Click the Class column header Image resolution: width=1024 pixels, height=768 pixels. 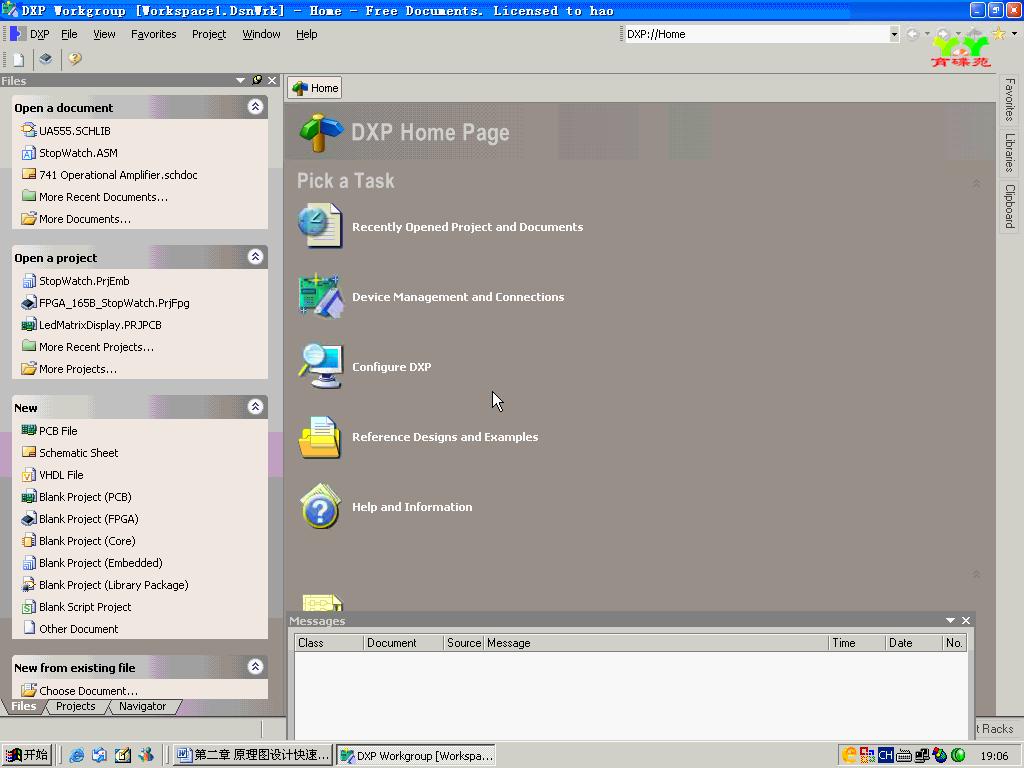[x=328, y=643]
